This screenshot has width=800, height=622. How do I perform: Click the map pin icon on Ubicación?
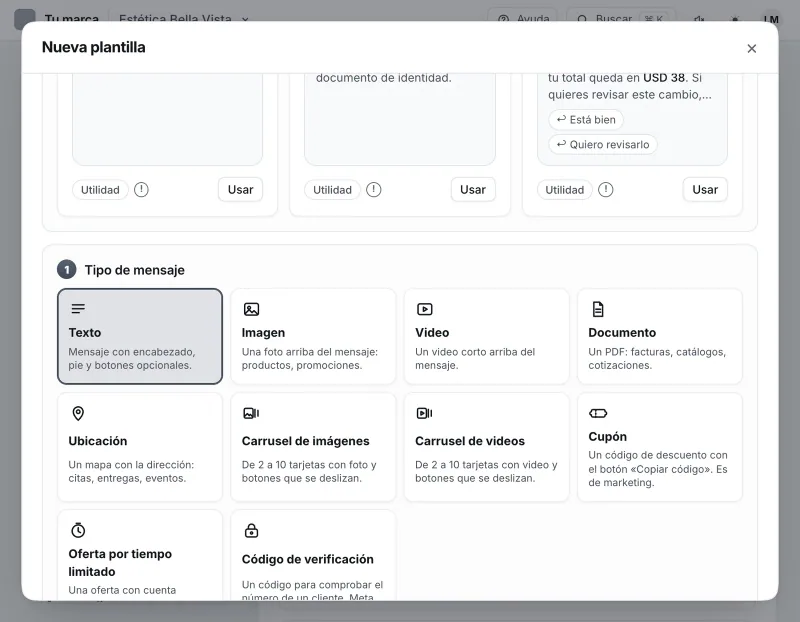point(78,413)
